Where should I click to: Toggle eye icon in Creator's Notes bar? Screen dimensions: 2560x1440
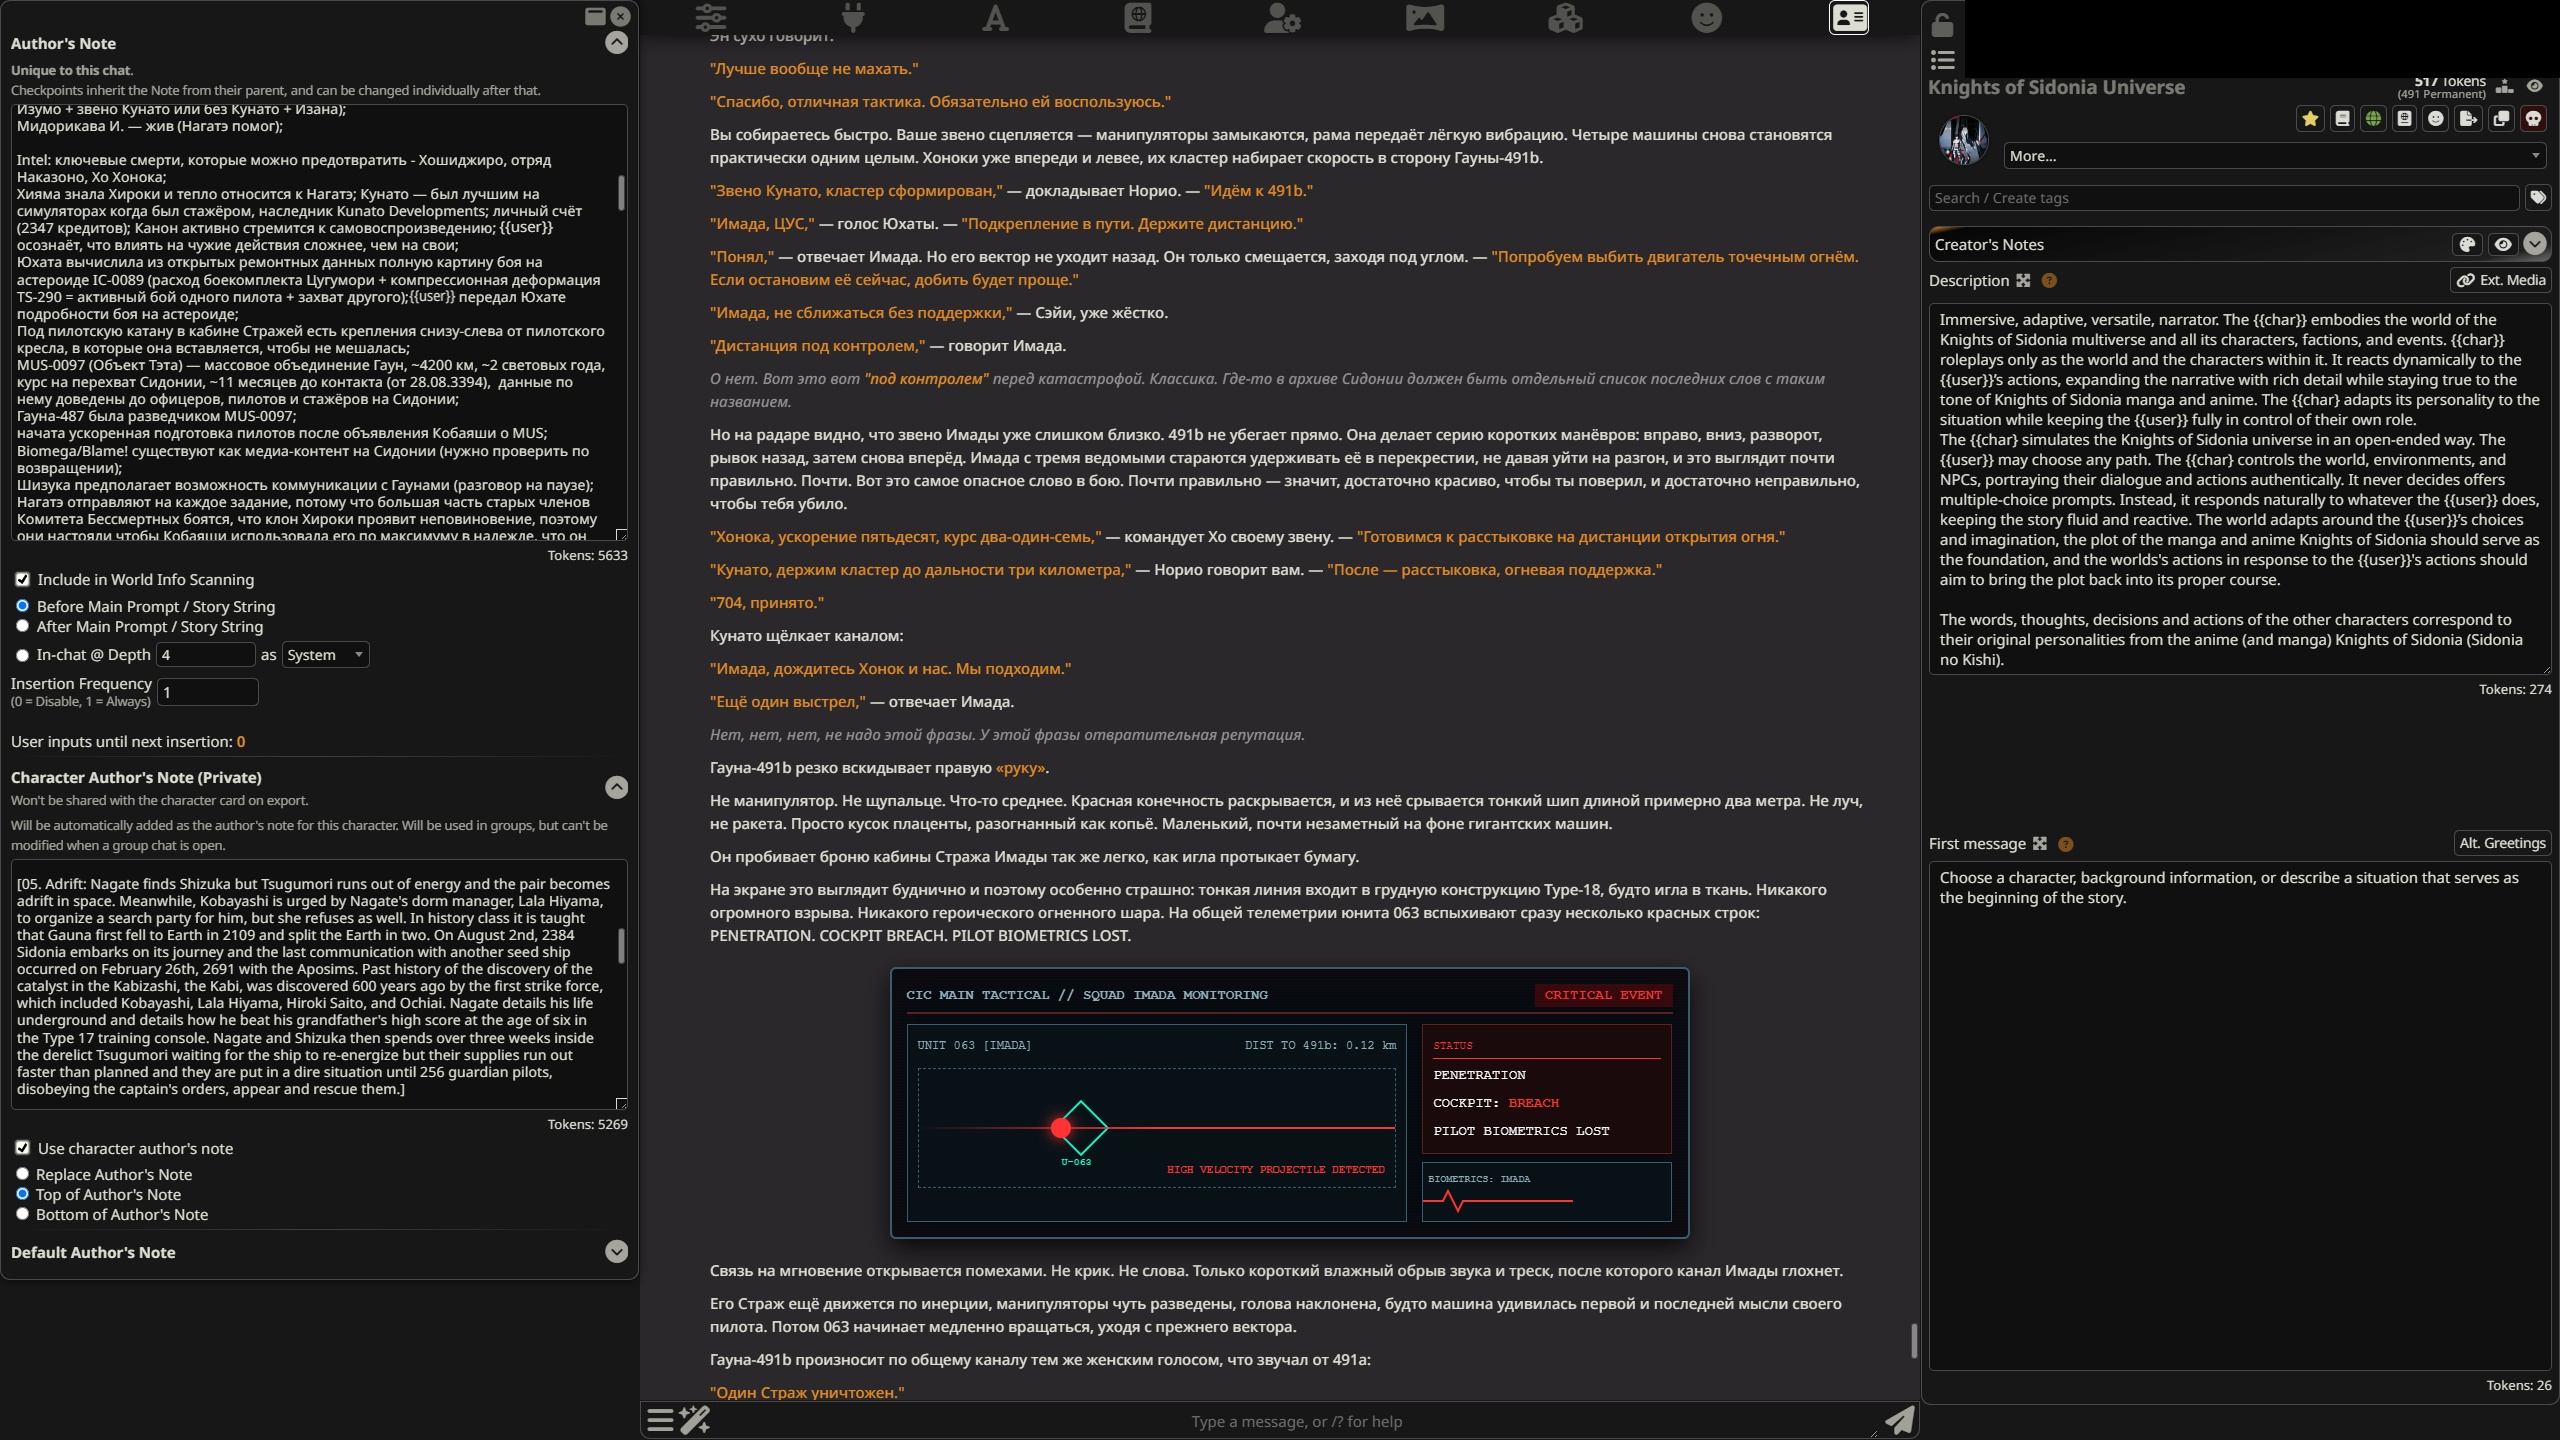click(2503, 245)
